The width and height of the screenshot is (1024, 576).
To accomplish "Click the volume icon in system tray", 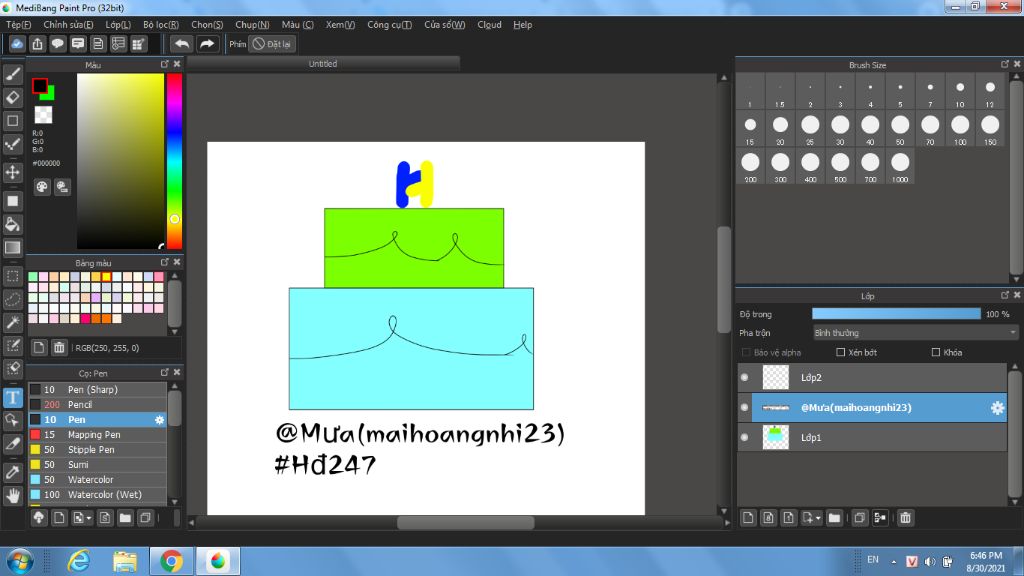I will pos(930,562).
